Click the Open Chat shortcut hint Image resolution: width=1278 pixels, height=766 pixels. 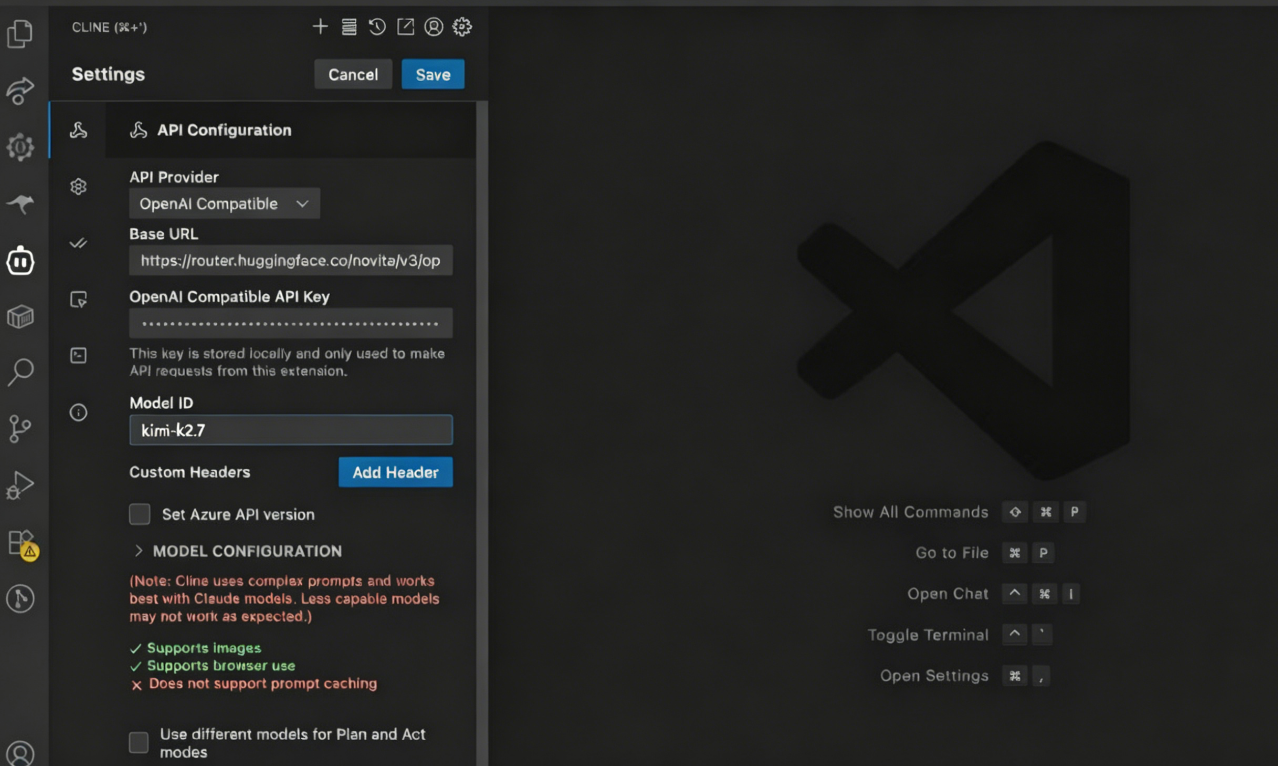tap(994, 594)
